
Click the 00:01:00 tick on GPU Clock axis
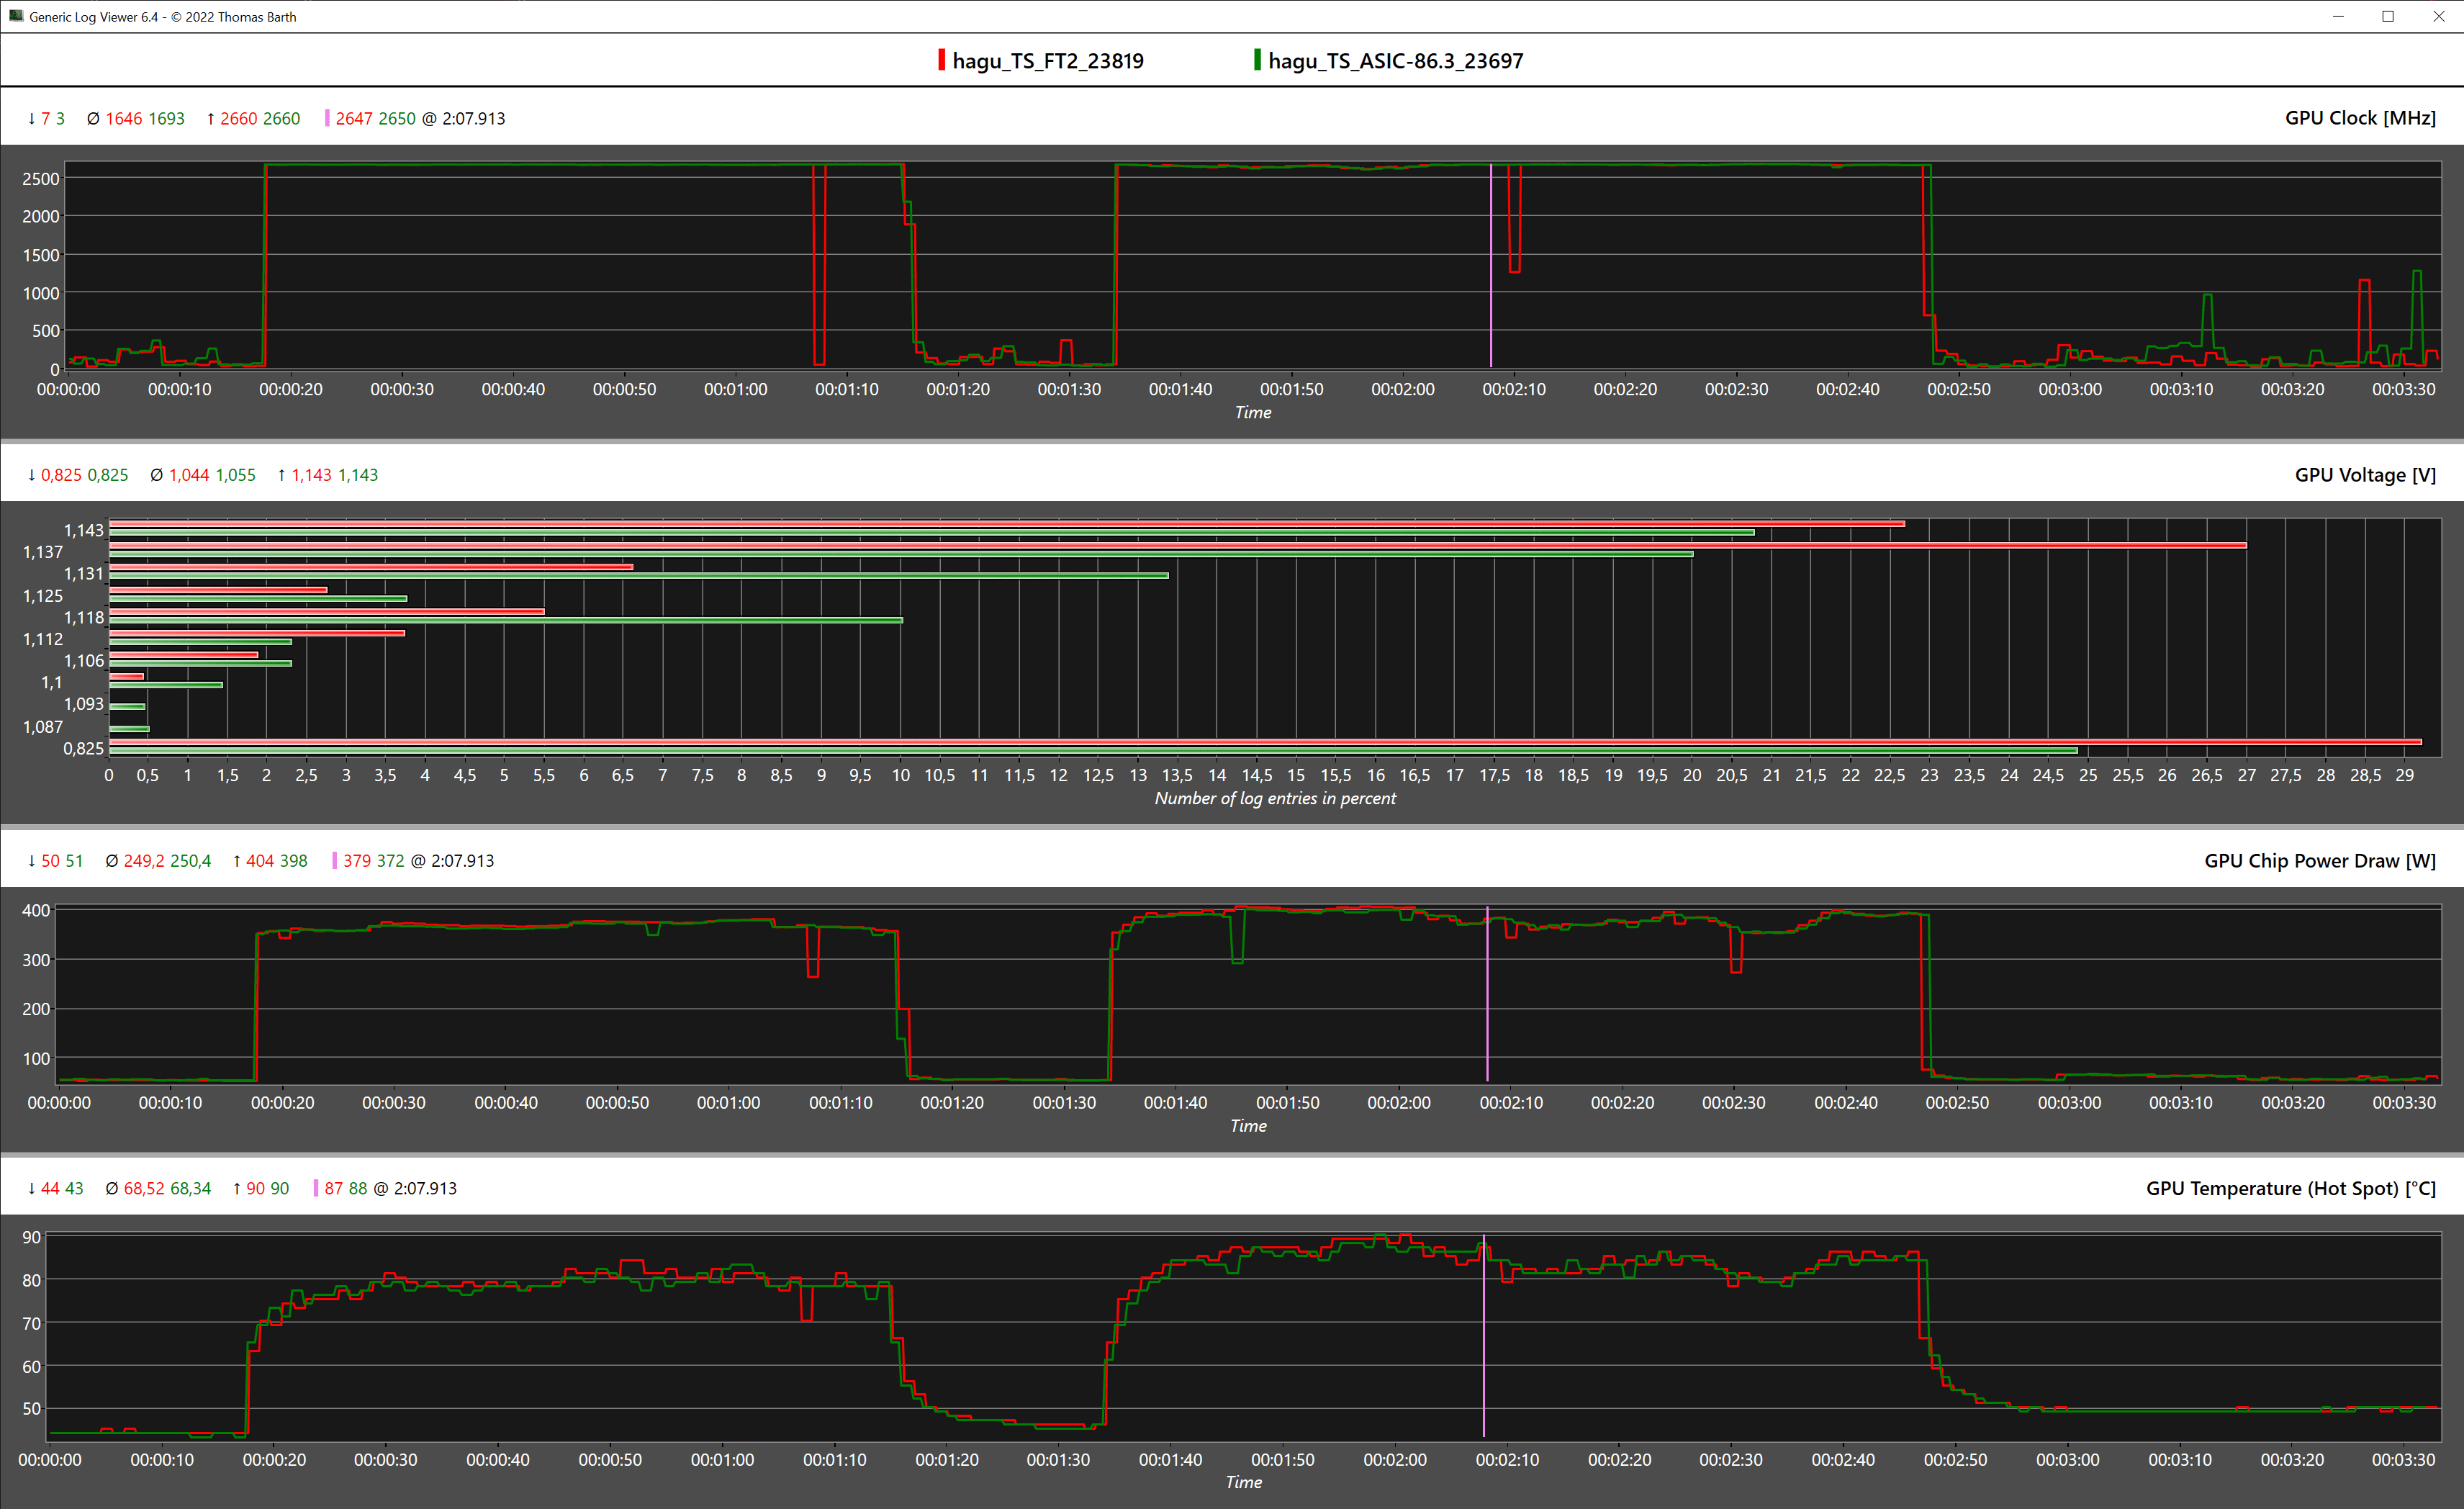(x=735, y=389)
